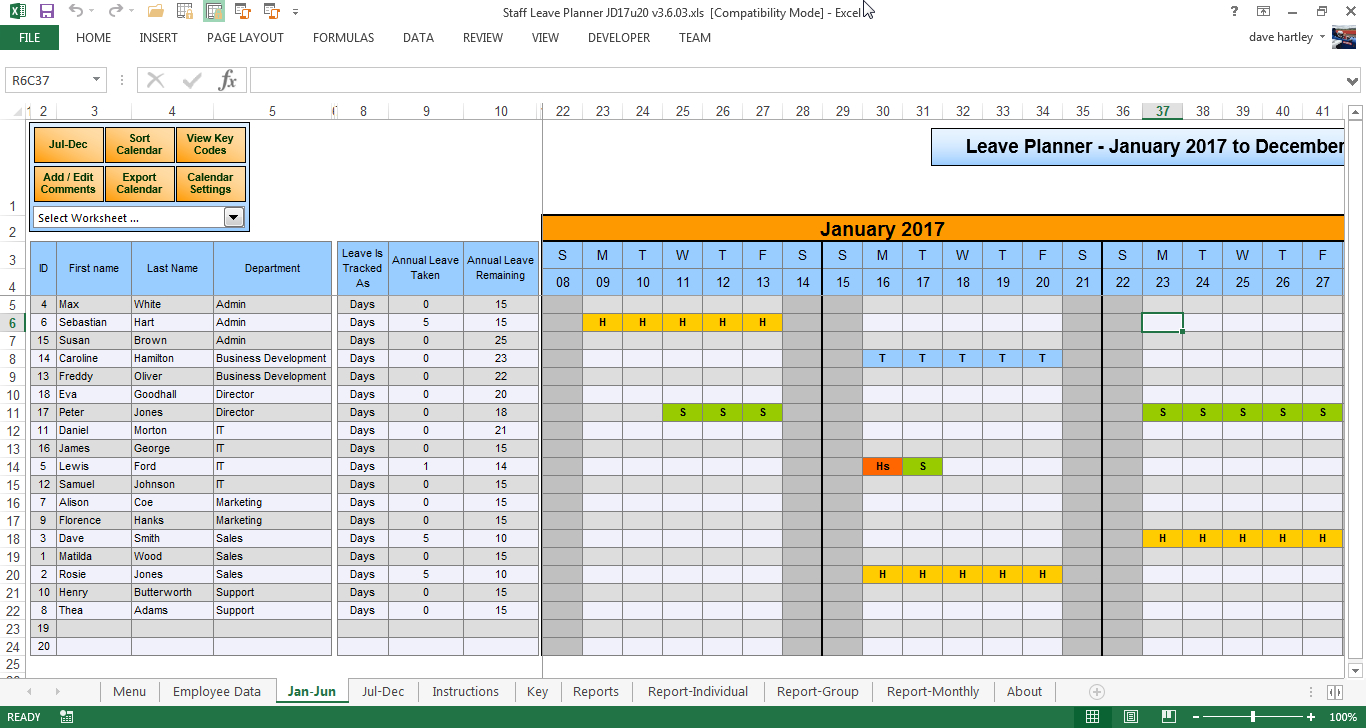This screenshot has width=1366, height=728.
Task: Open the FORMULAS ribbon tab
Action: tap(343, 38)
